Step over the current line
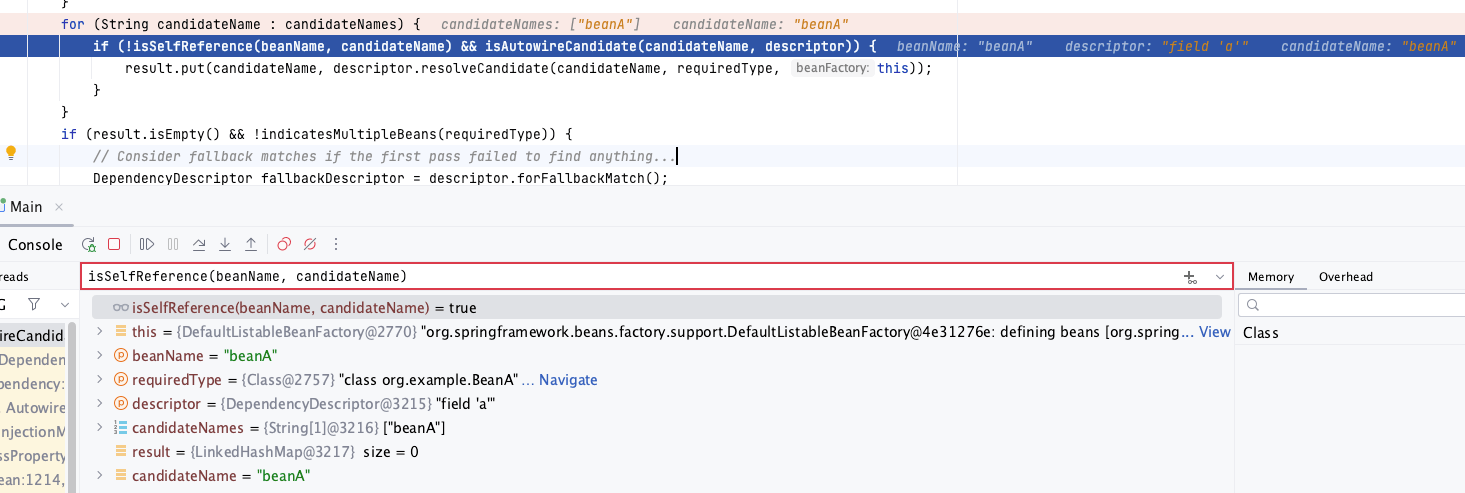Image resolution: width=1465 pixels, height=493 pixels. tap(199, 244)
